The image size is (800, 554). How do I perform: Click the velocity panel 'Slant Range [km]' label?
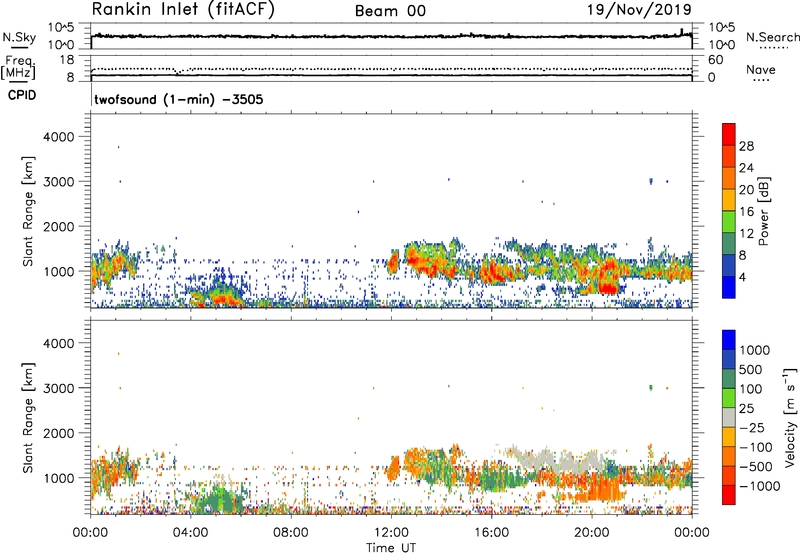28,418
